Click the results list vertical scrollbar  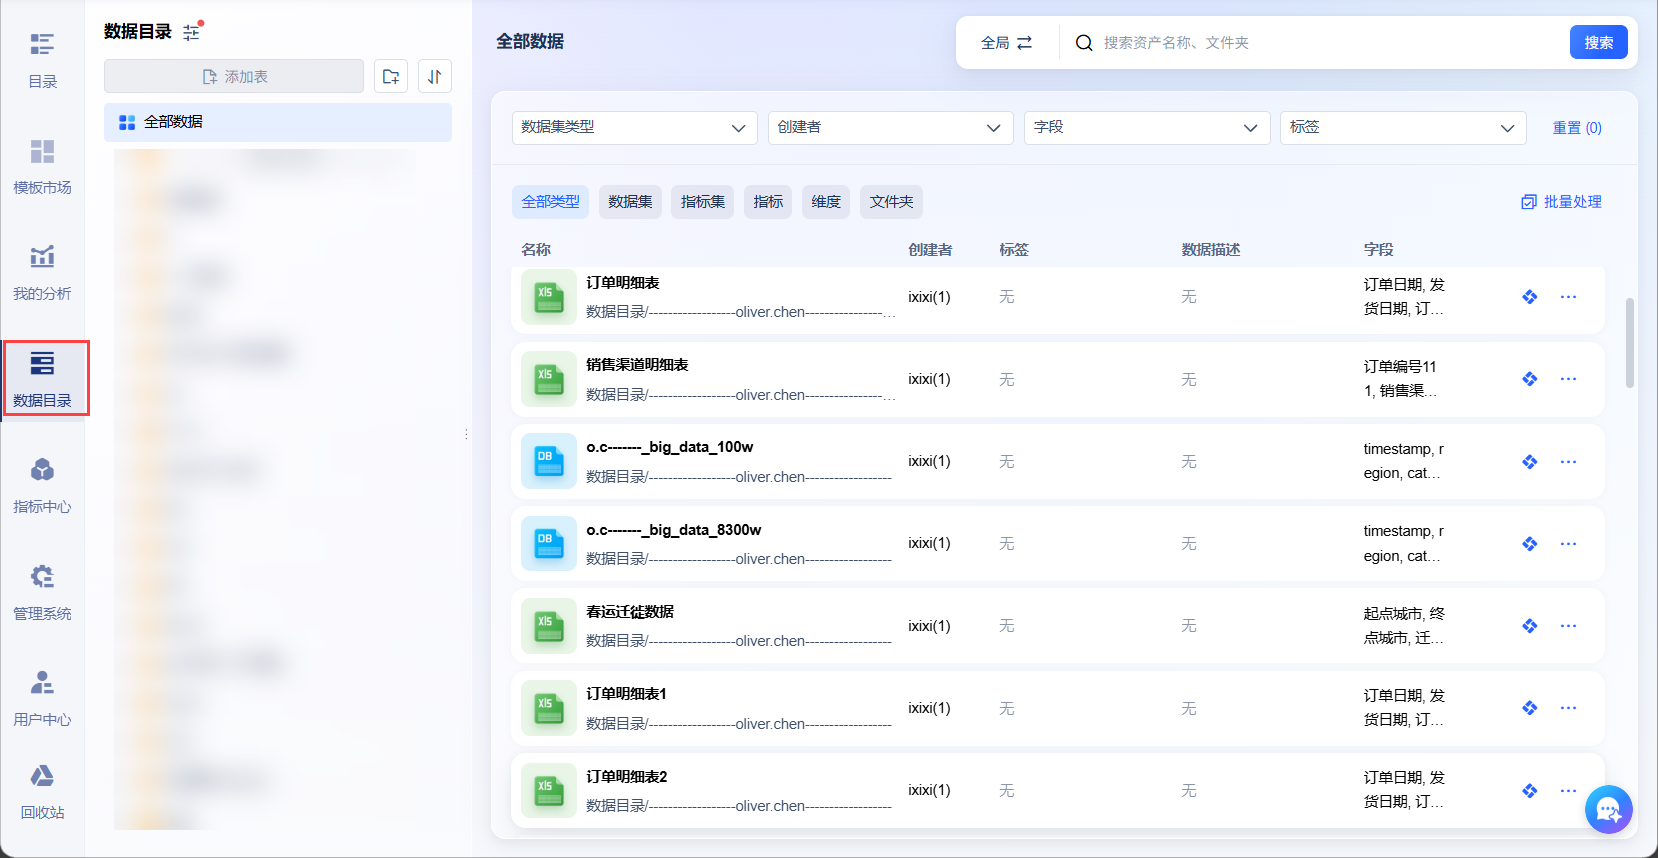(x=1630, y=342)
